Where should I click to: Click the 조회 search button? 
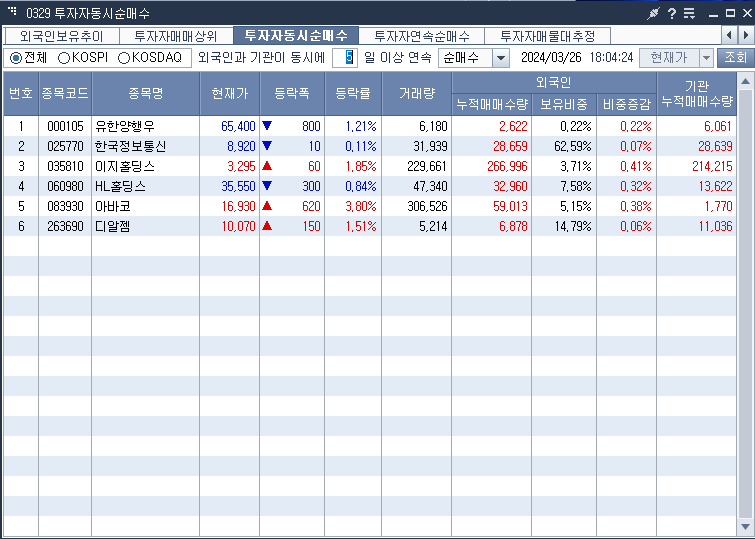pos(735,58)
